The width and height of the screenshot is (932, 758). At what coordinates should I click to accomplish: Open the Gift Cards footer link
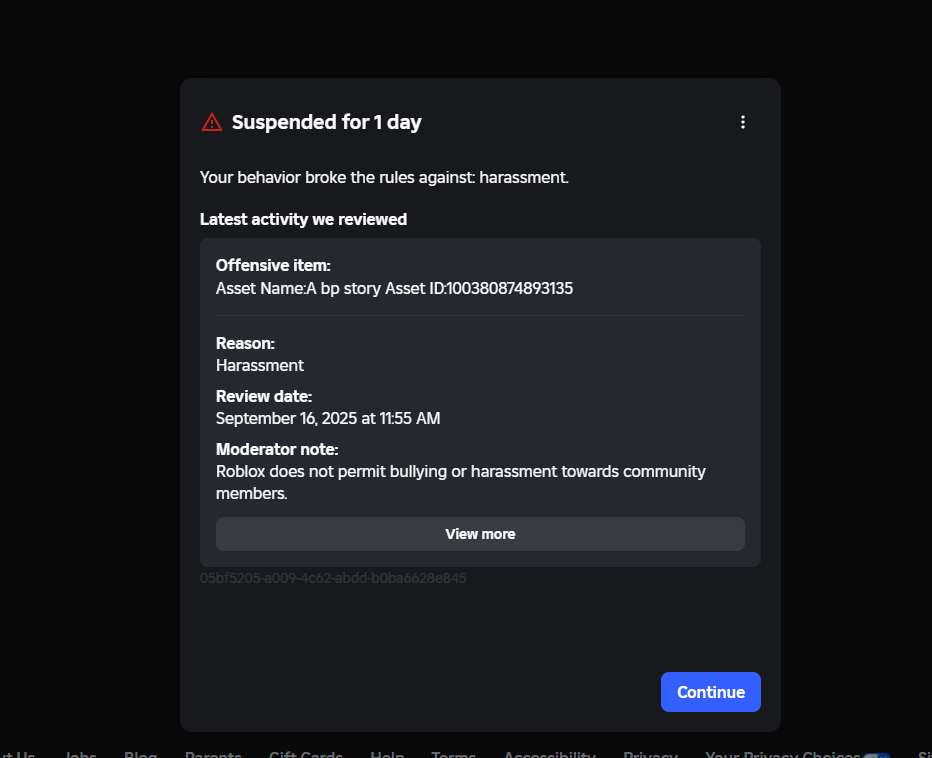point(306,754)
